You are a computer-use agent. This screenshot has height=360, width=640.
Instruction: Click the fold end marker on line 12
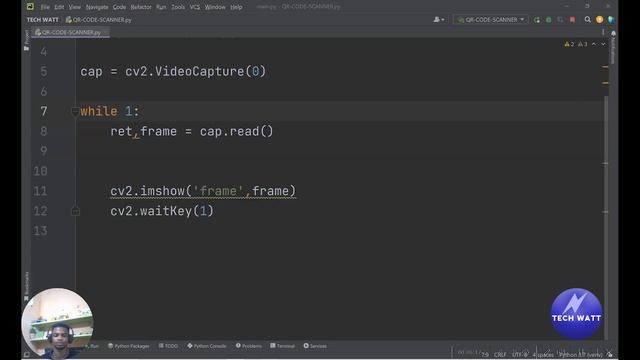click(x=75, y=211)
